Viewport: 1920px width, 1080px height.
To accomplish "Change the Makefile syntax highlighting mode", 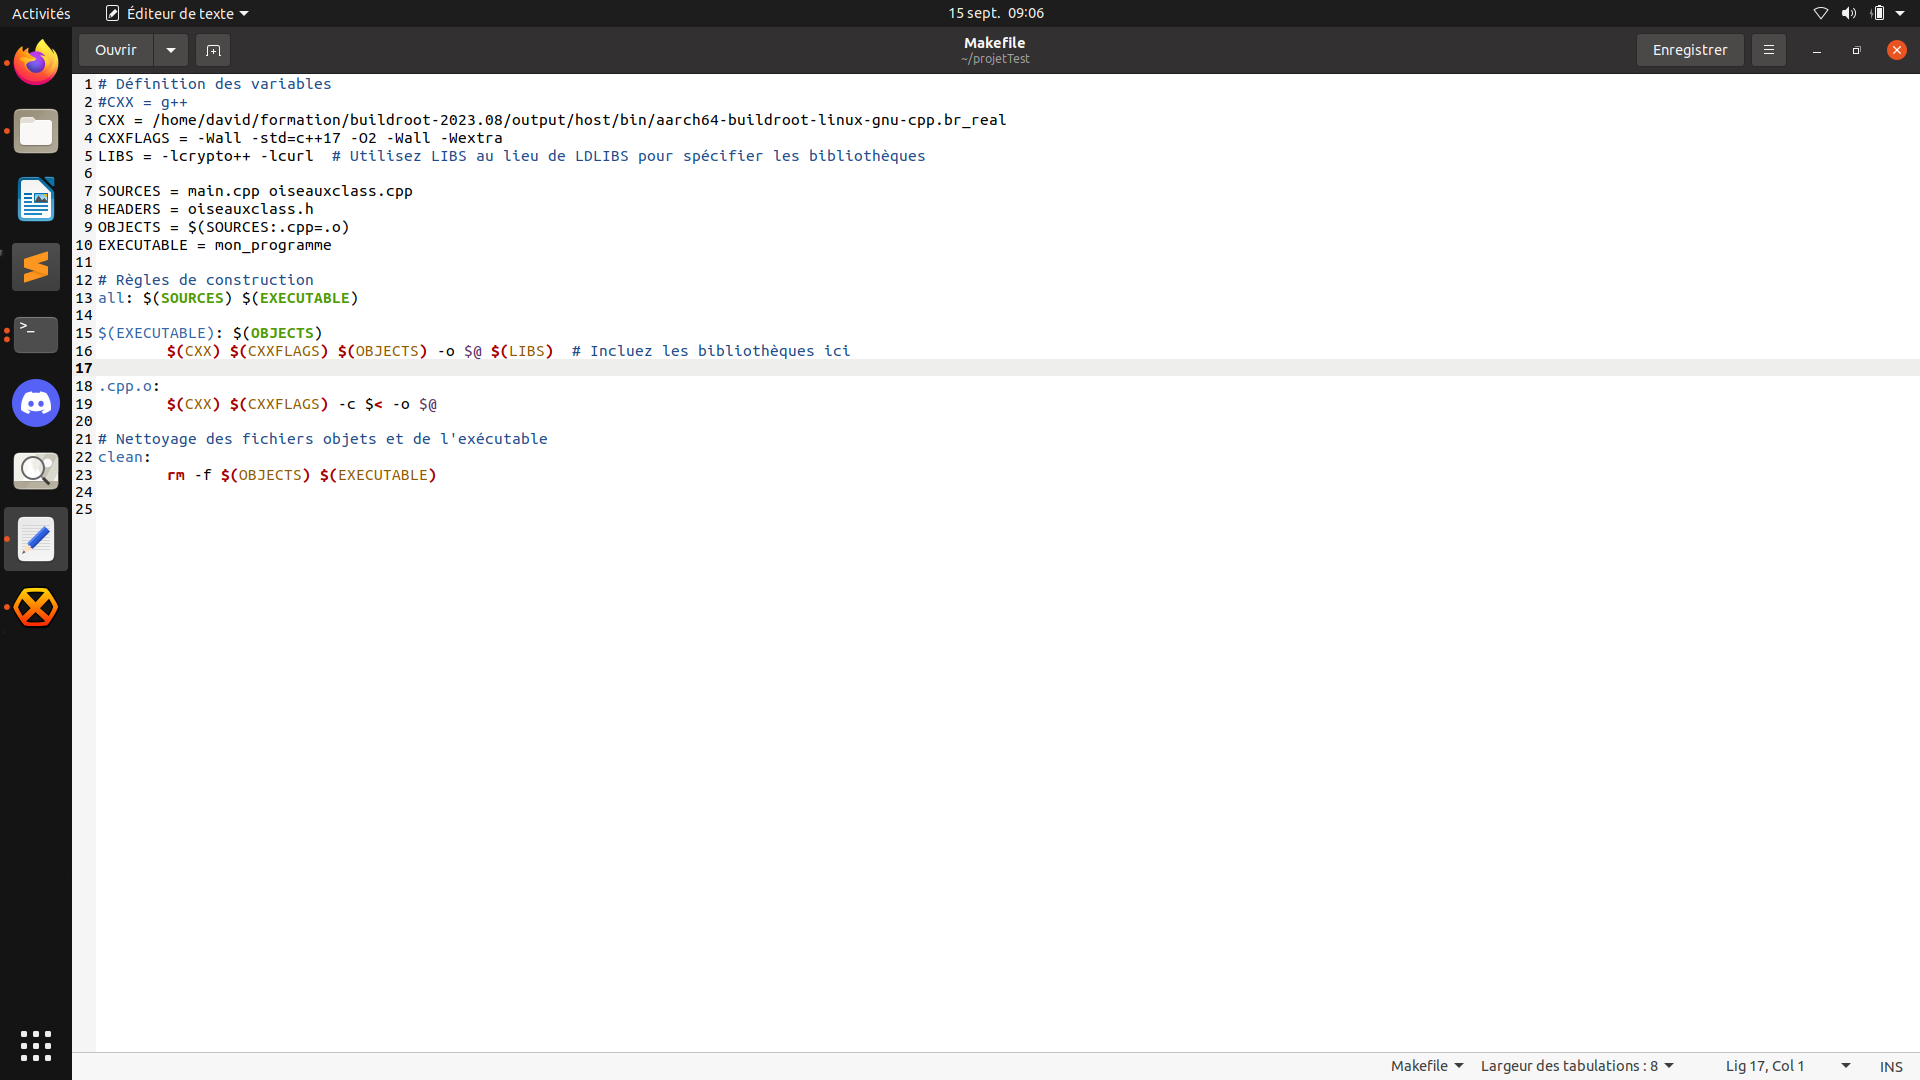I will [1427, 1066].
